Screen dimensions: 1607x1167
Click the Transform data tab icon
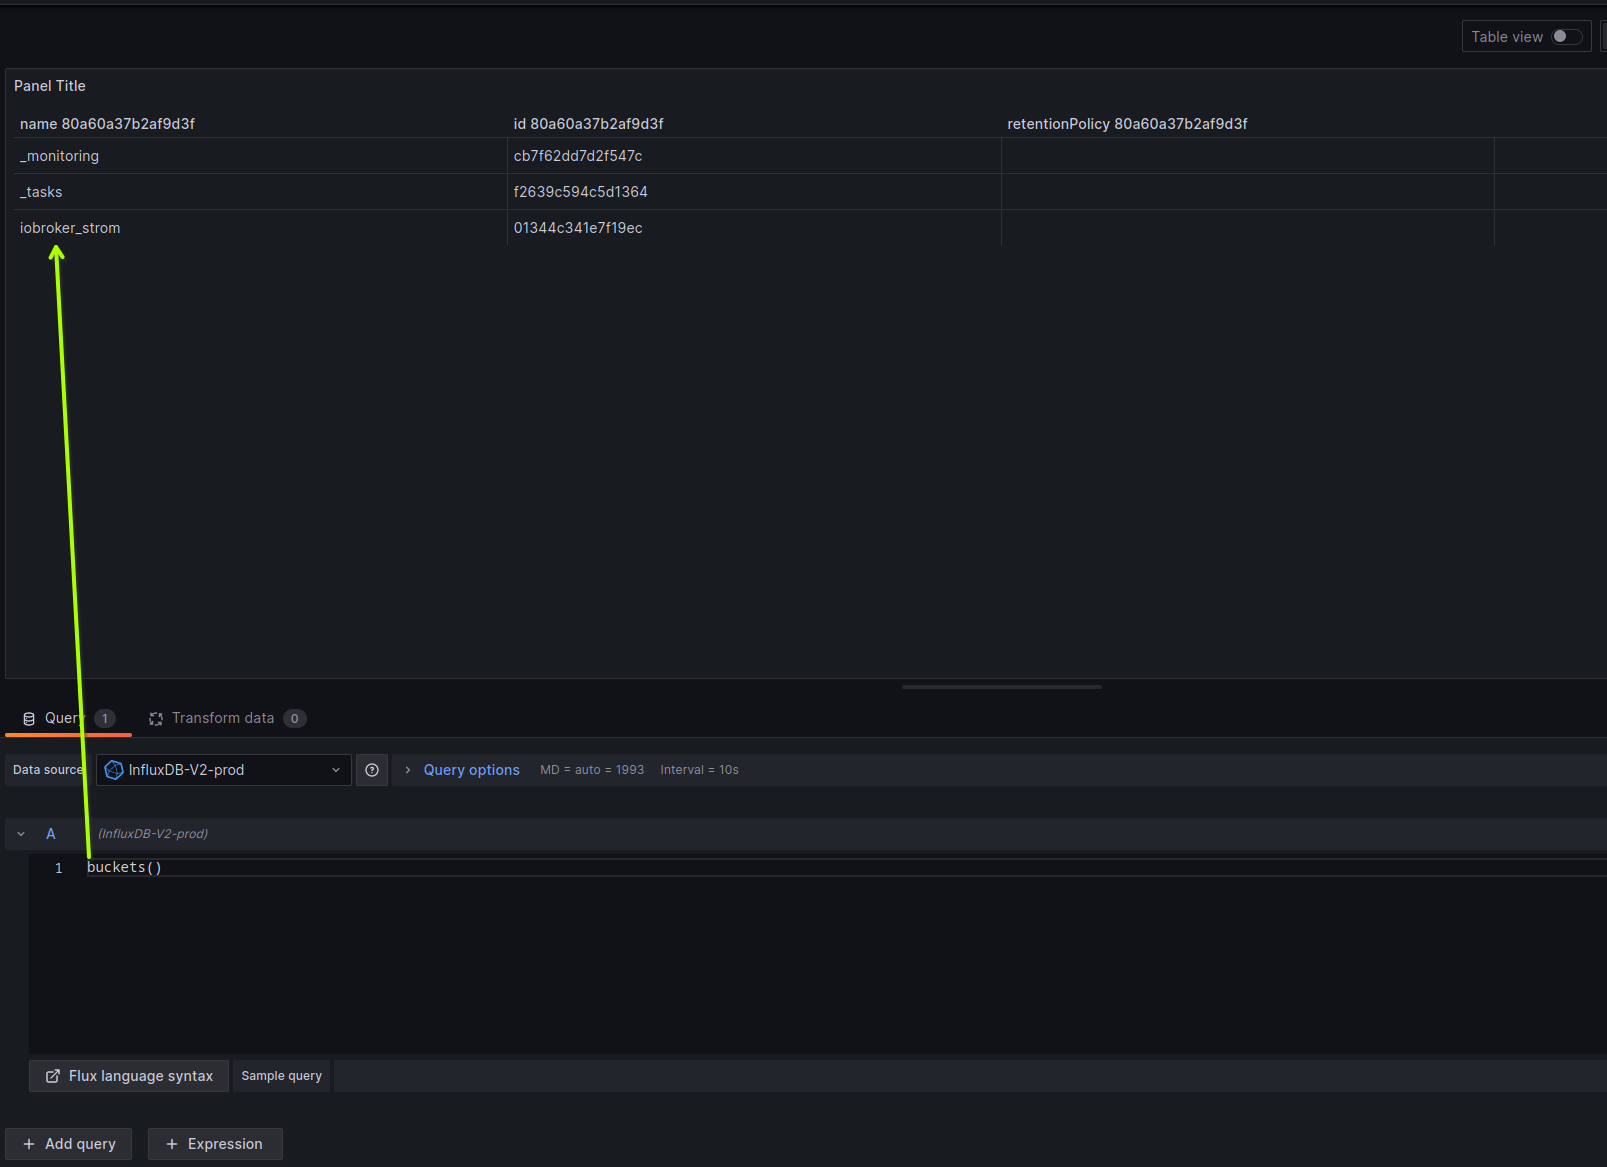click(x=156, y=719)
